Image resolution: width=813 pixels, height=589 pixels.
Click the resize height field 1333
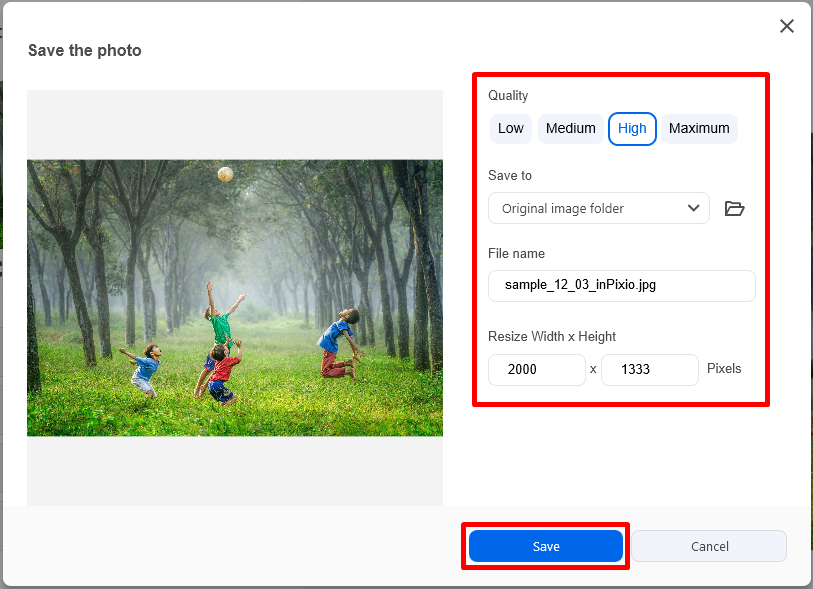coord(650,370)
